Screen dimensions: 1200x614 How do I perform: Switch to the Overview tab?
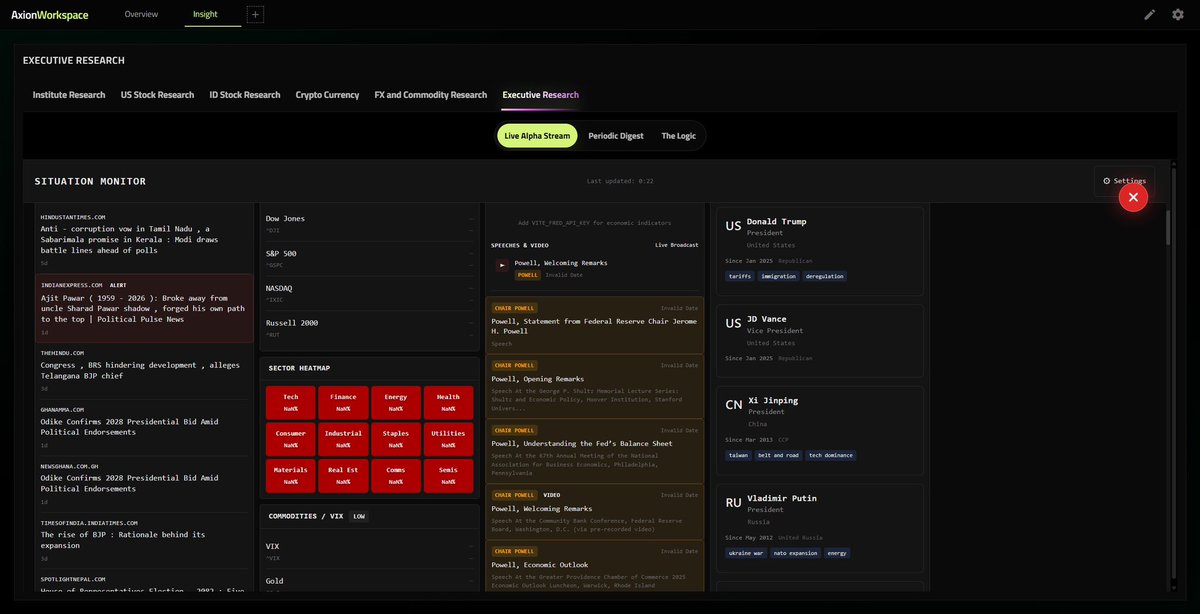click(141, 15)
